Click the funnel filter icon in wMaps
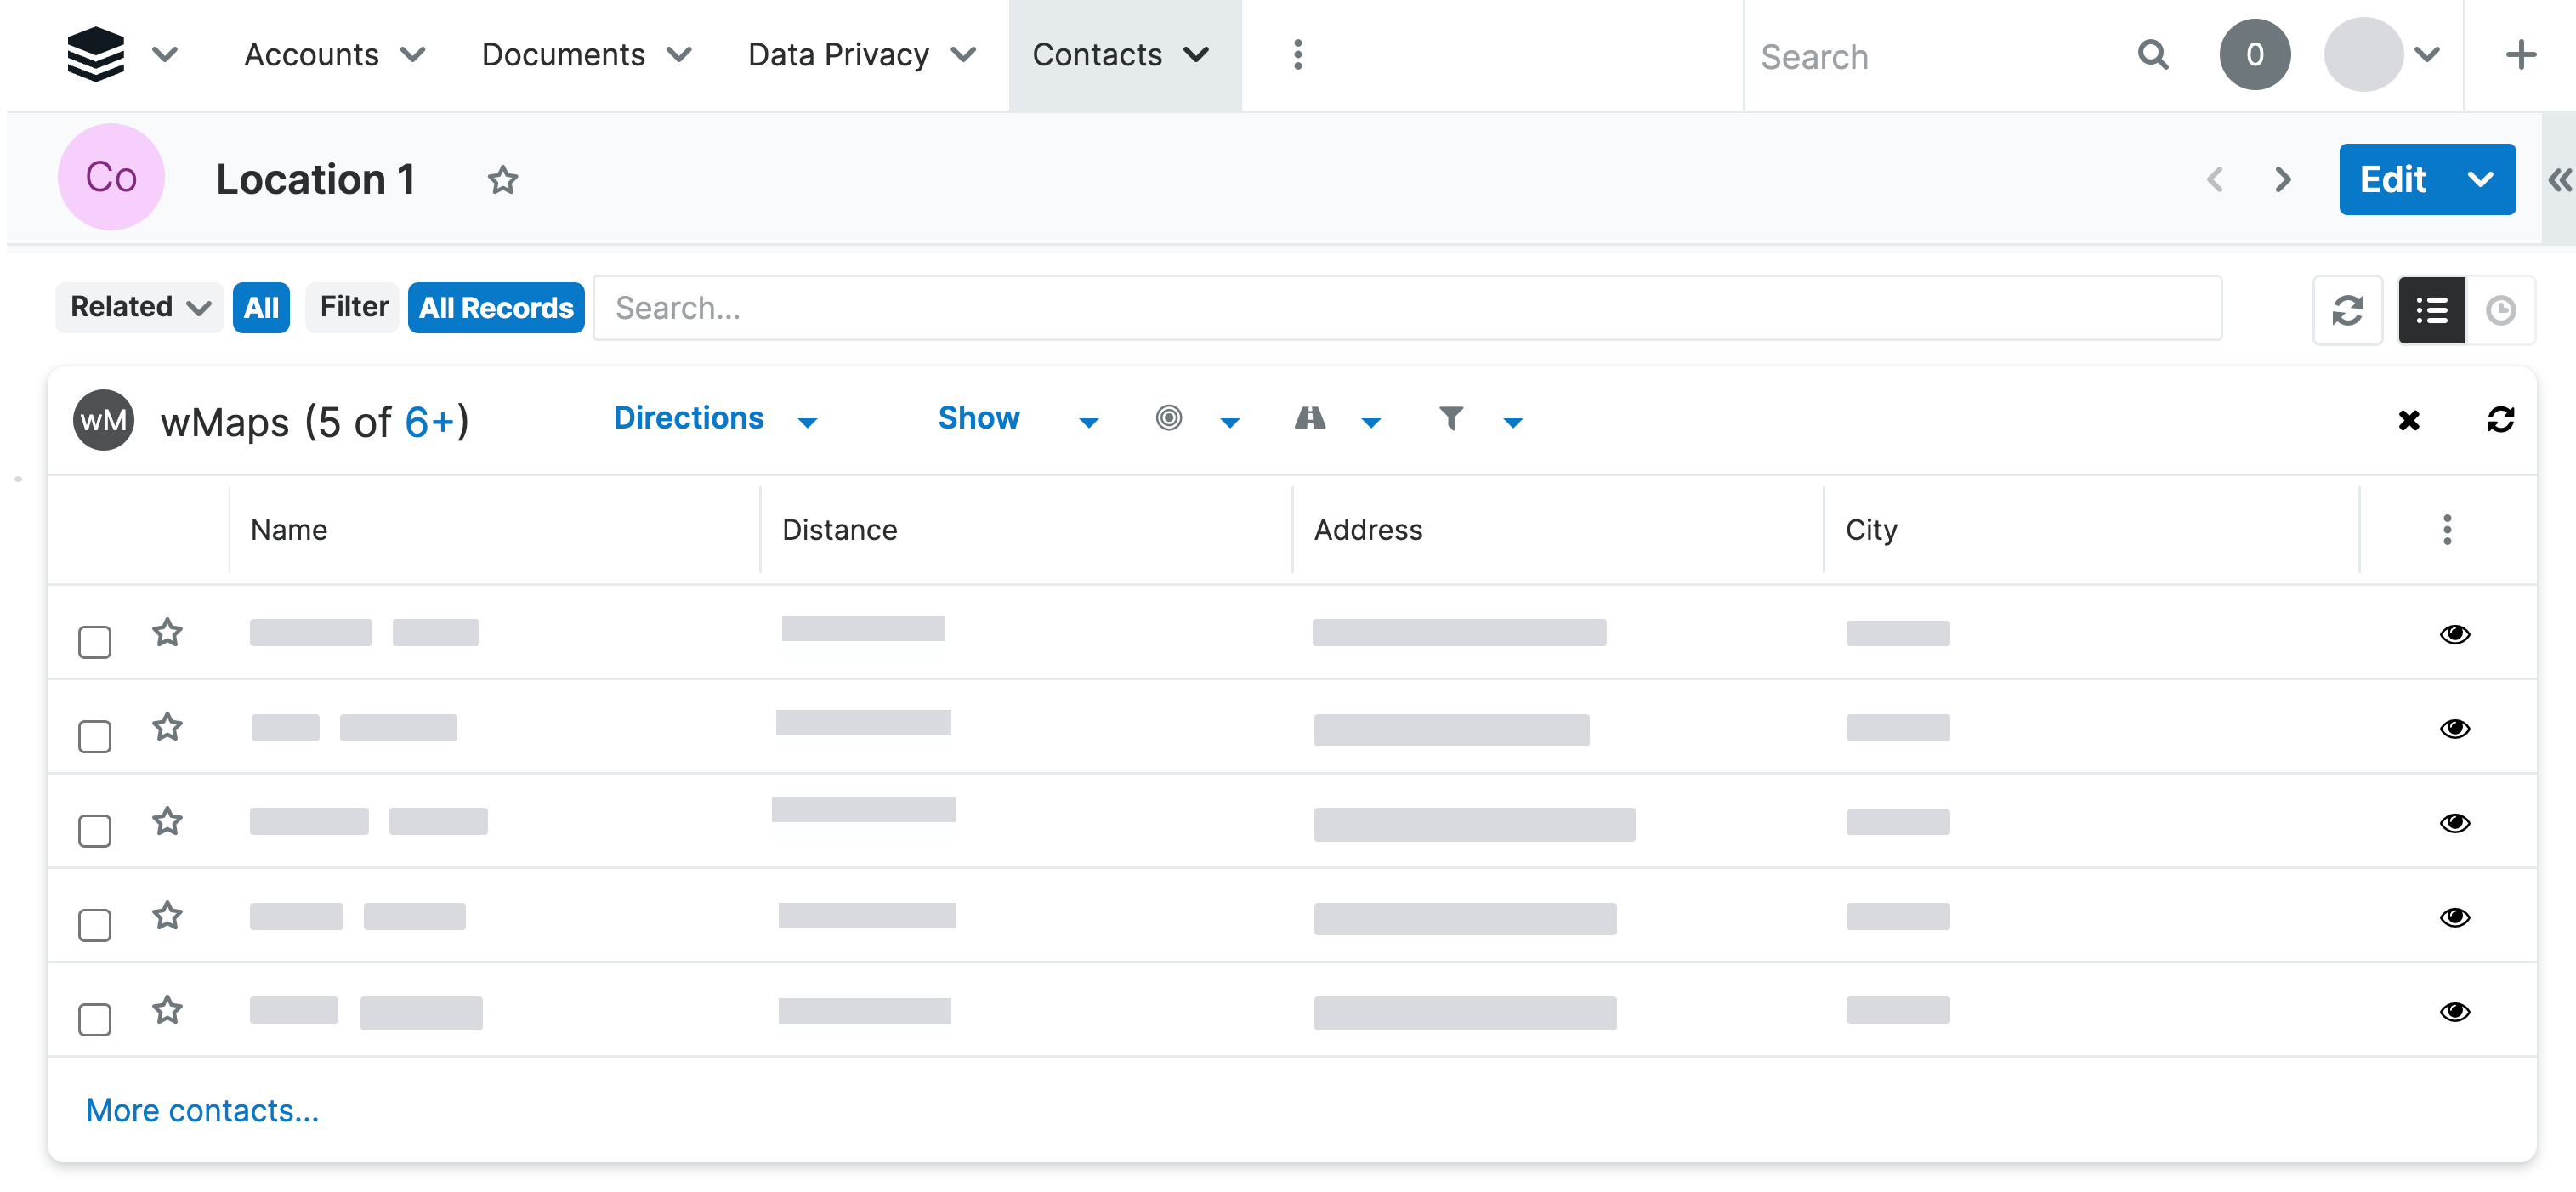Image resolution: width=2576 pixels, height=1192 pixels. (x=1450, y=418)
